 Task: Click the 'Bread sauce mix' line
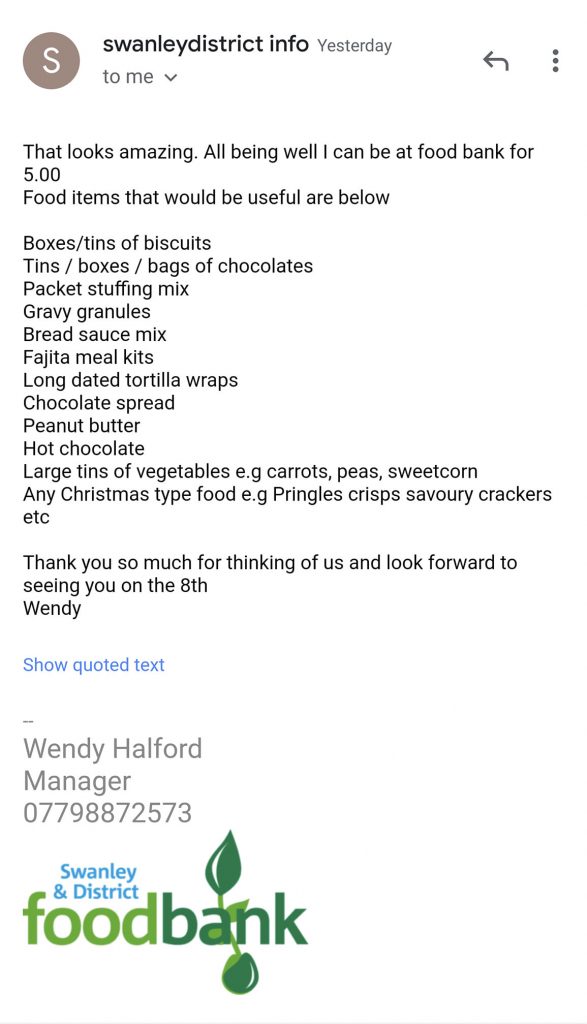pyautogui.click(x=95, y=335)
